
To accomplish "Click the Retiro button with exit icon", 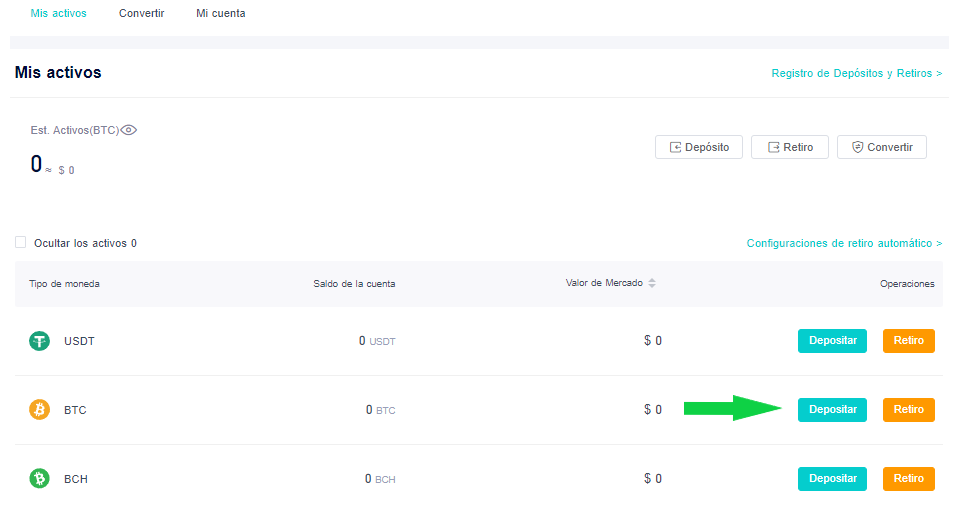I will click(790, 147).
